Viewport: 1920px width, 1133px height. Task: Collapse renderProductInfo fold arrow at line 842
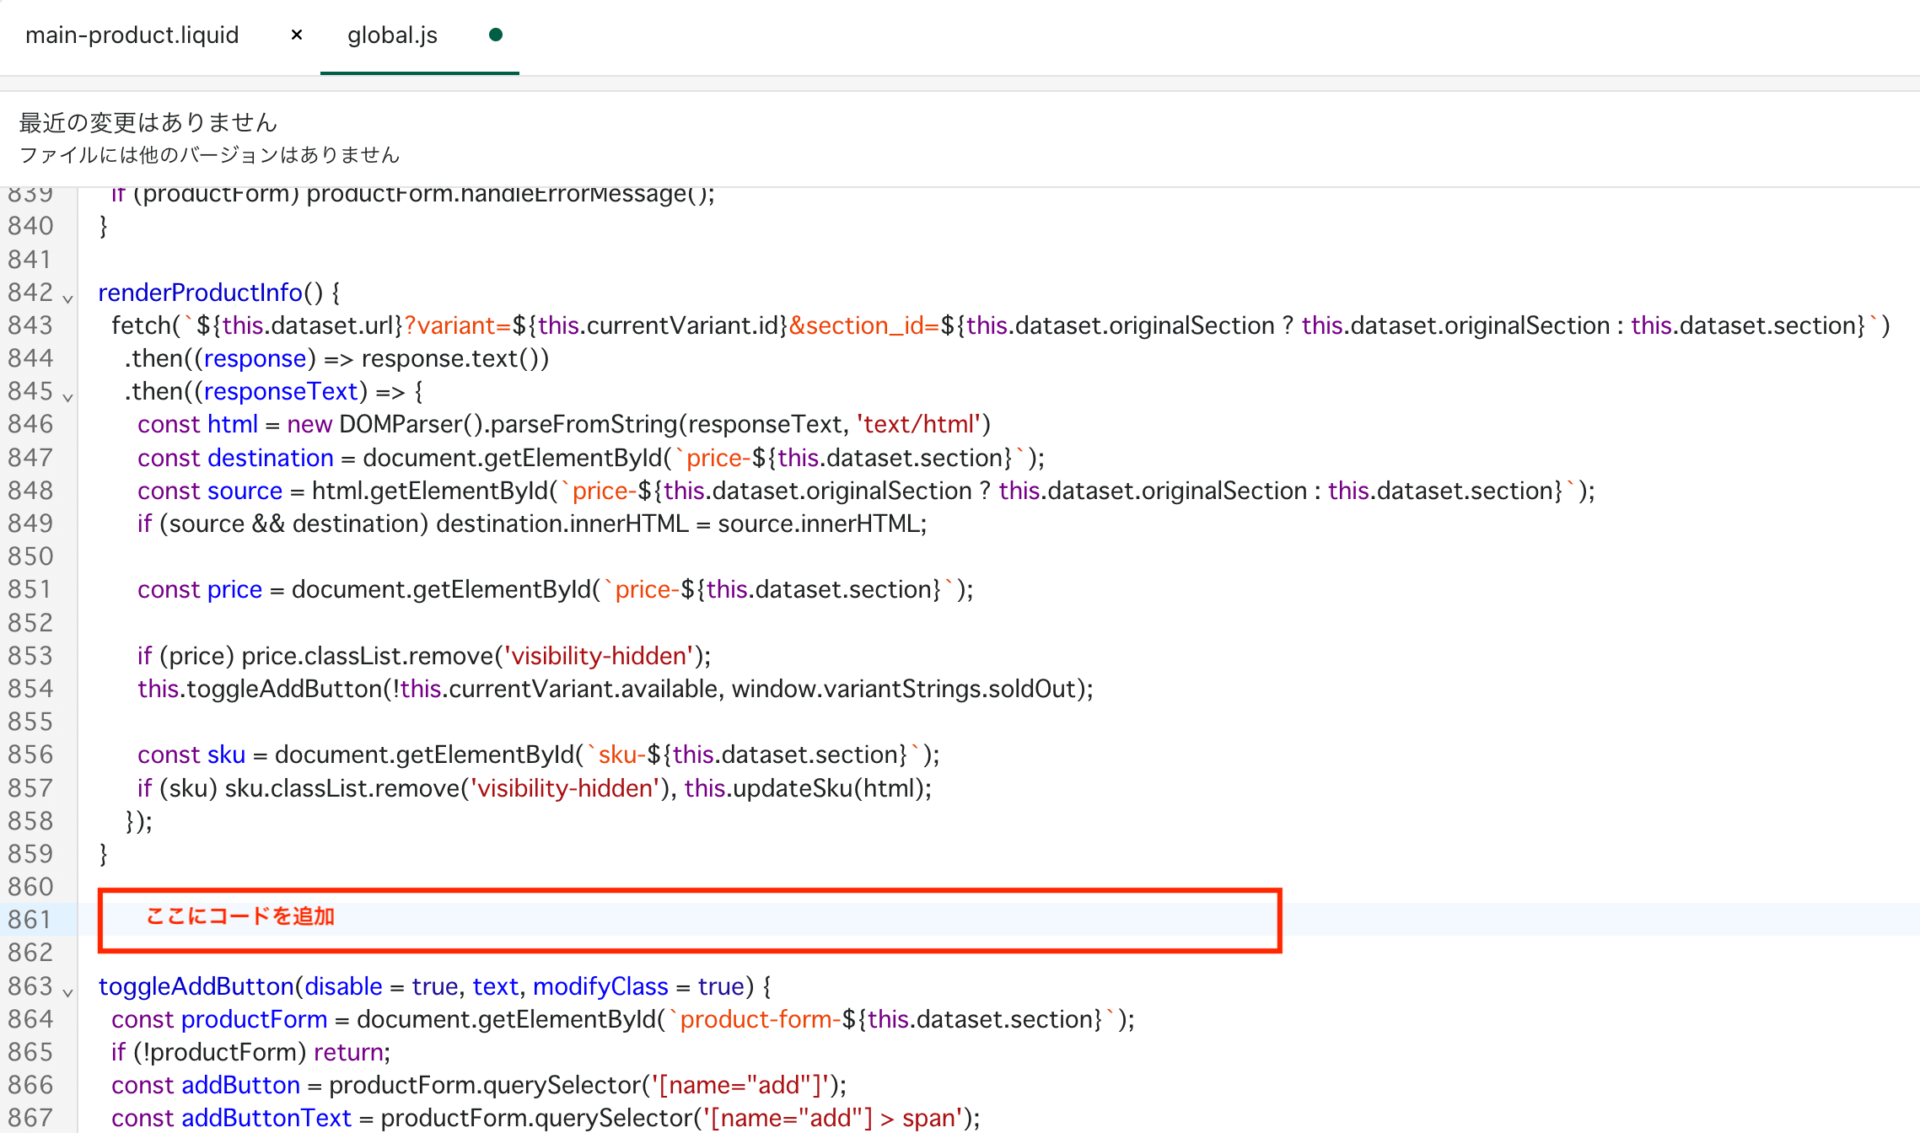coord(68,298)
